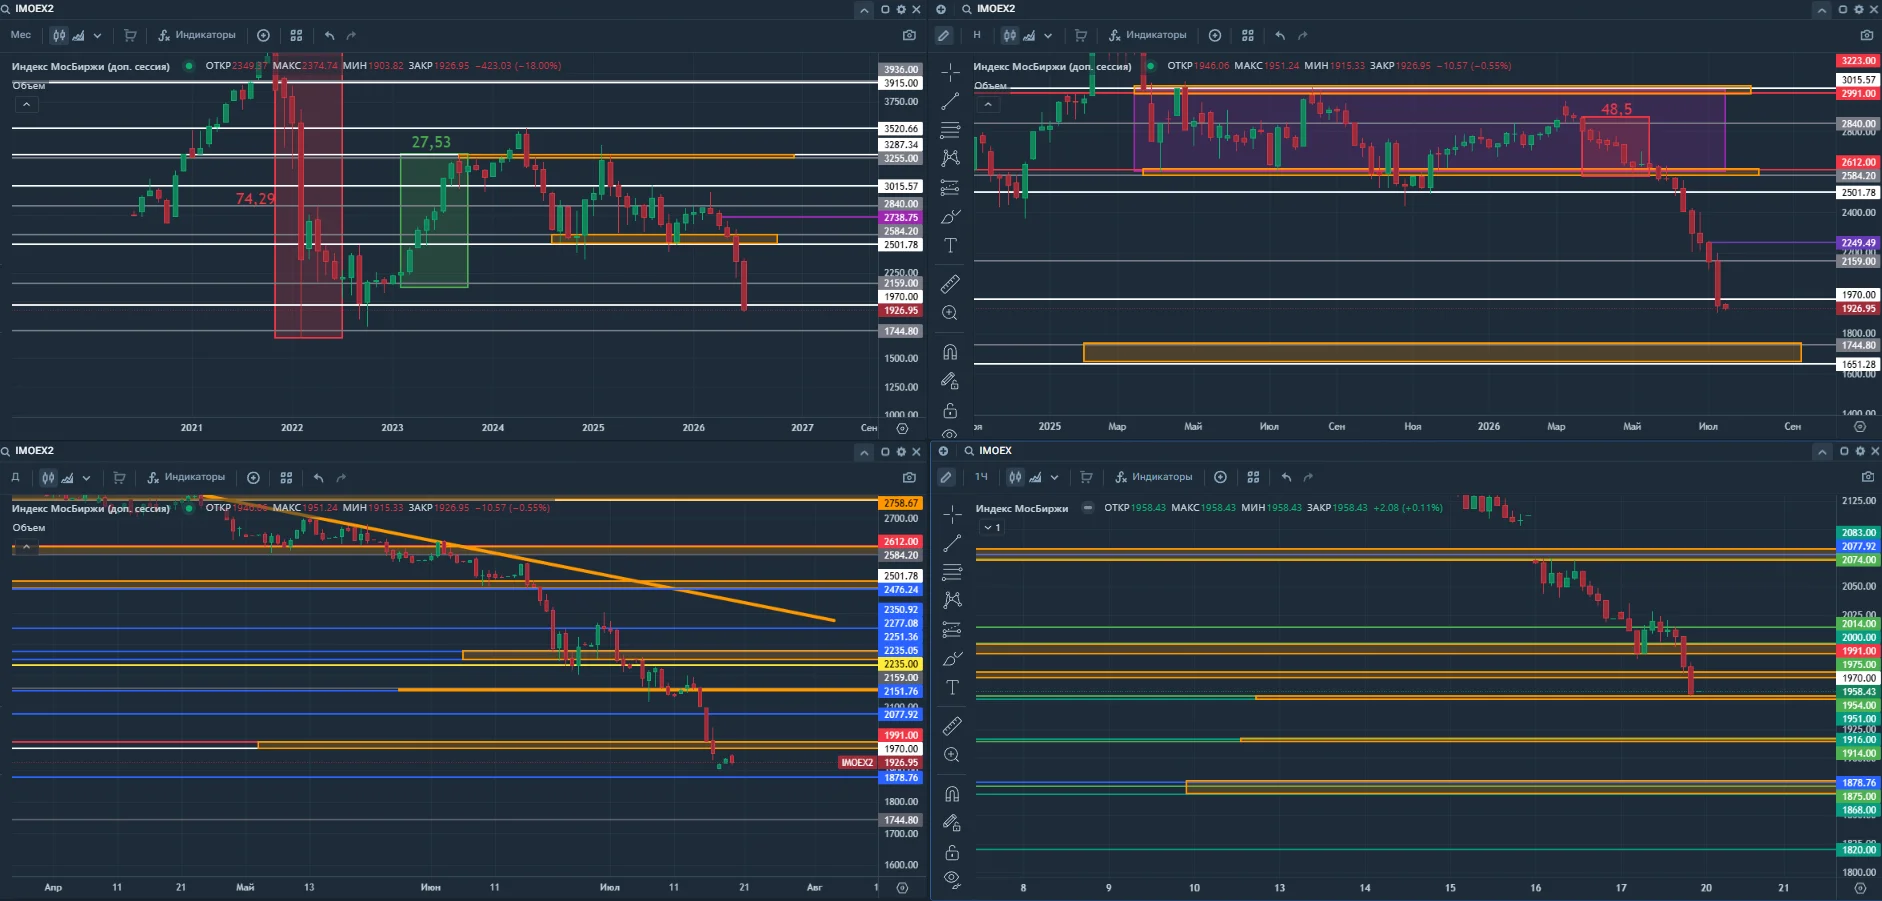Open 1Ч timeframe selector in bottom-right chart

pos(981,477)
